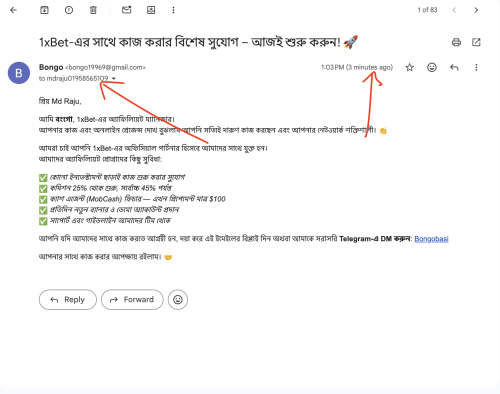500x394 pixels.
Task: Go back to inbox with the back arrow
Action: point(13,10)
